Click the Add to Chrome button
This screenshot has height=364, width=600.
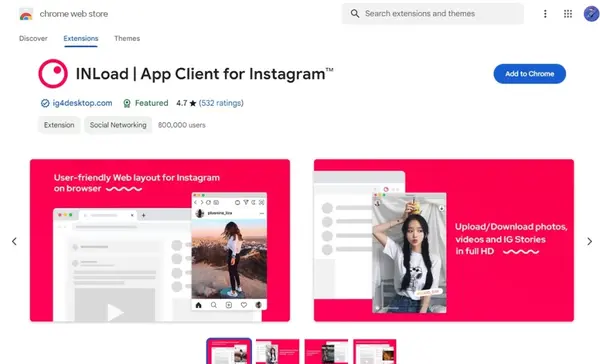(530, 73)
